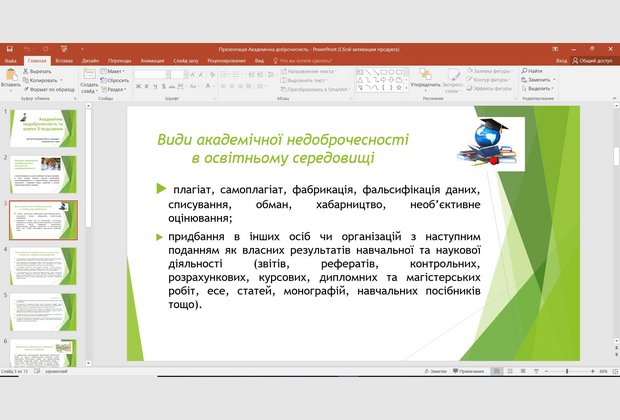Click the Undo arrow in title bar
Viewport: 620px width, 420px height.
pyautogui.click(x=27, y=49)
